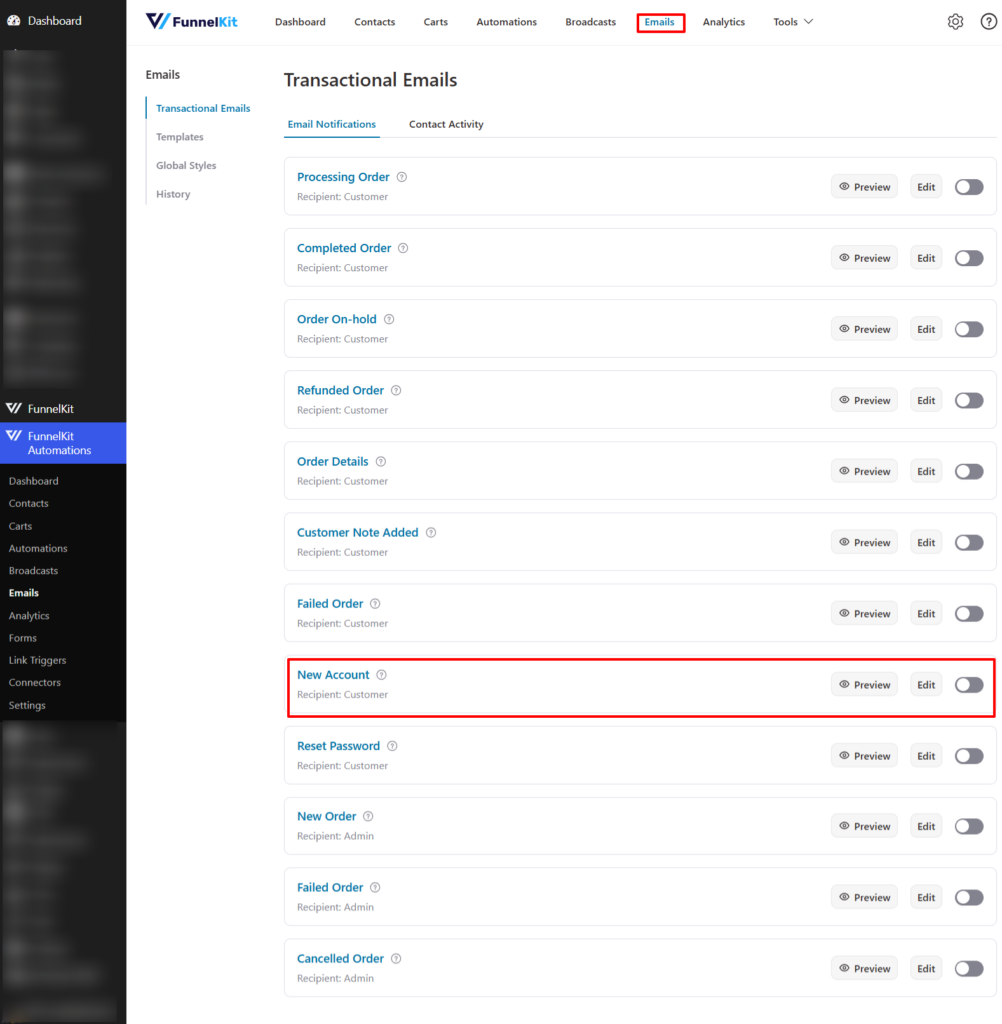Open History in Emails side menu
Screen dimensions: 1002x1024
tap(173, 195)
